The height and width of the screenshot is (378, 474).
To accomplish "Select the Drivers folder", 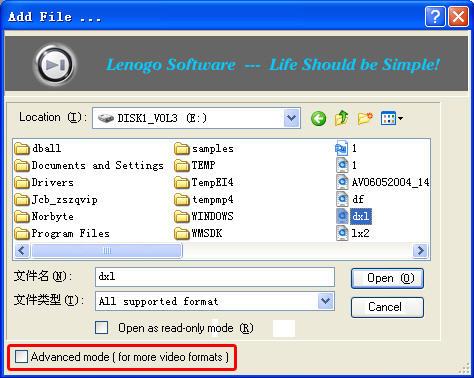I will point(44,182).
